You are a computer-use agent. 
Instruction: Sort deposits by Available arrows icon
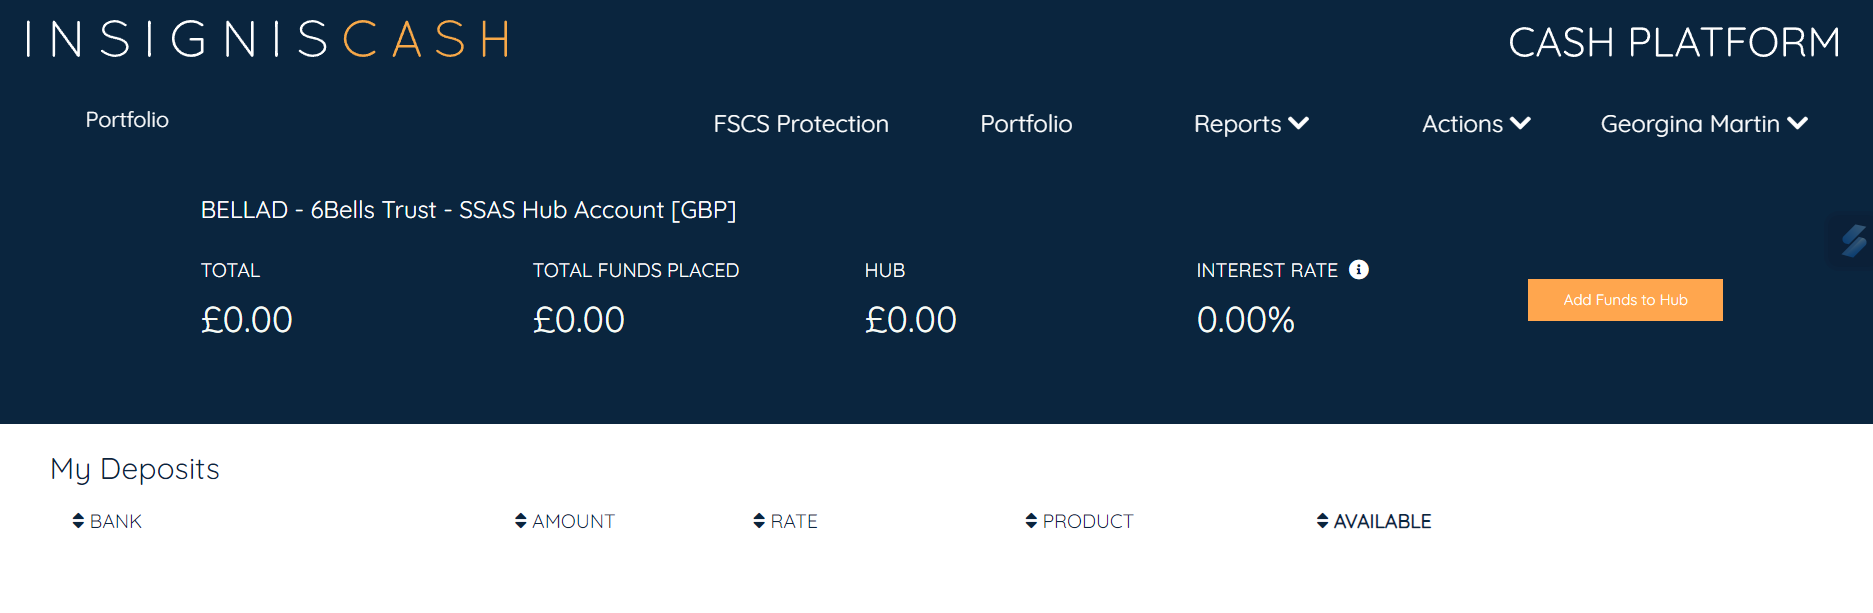pyautogui.click(x=1322, y=521)
